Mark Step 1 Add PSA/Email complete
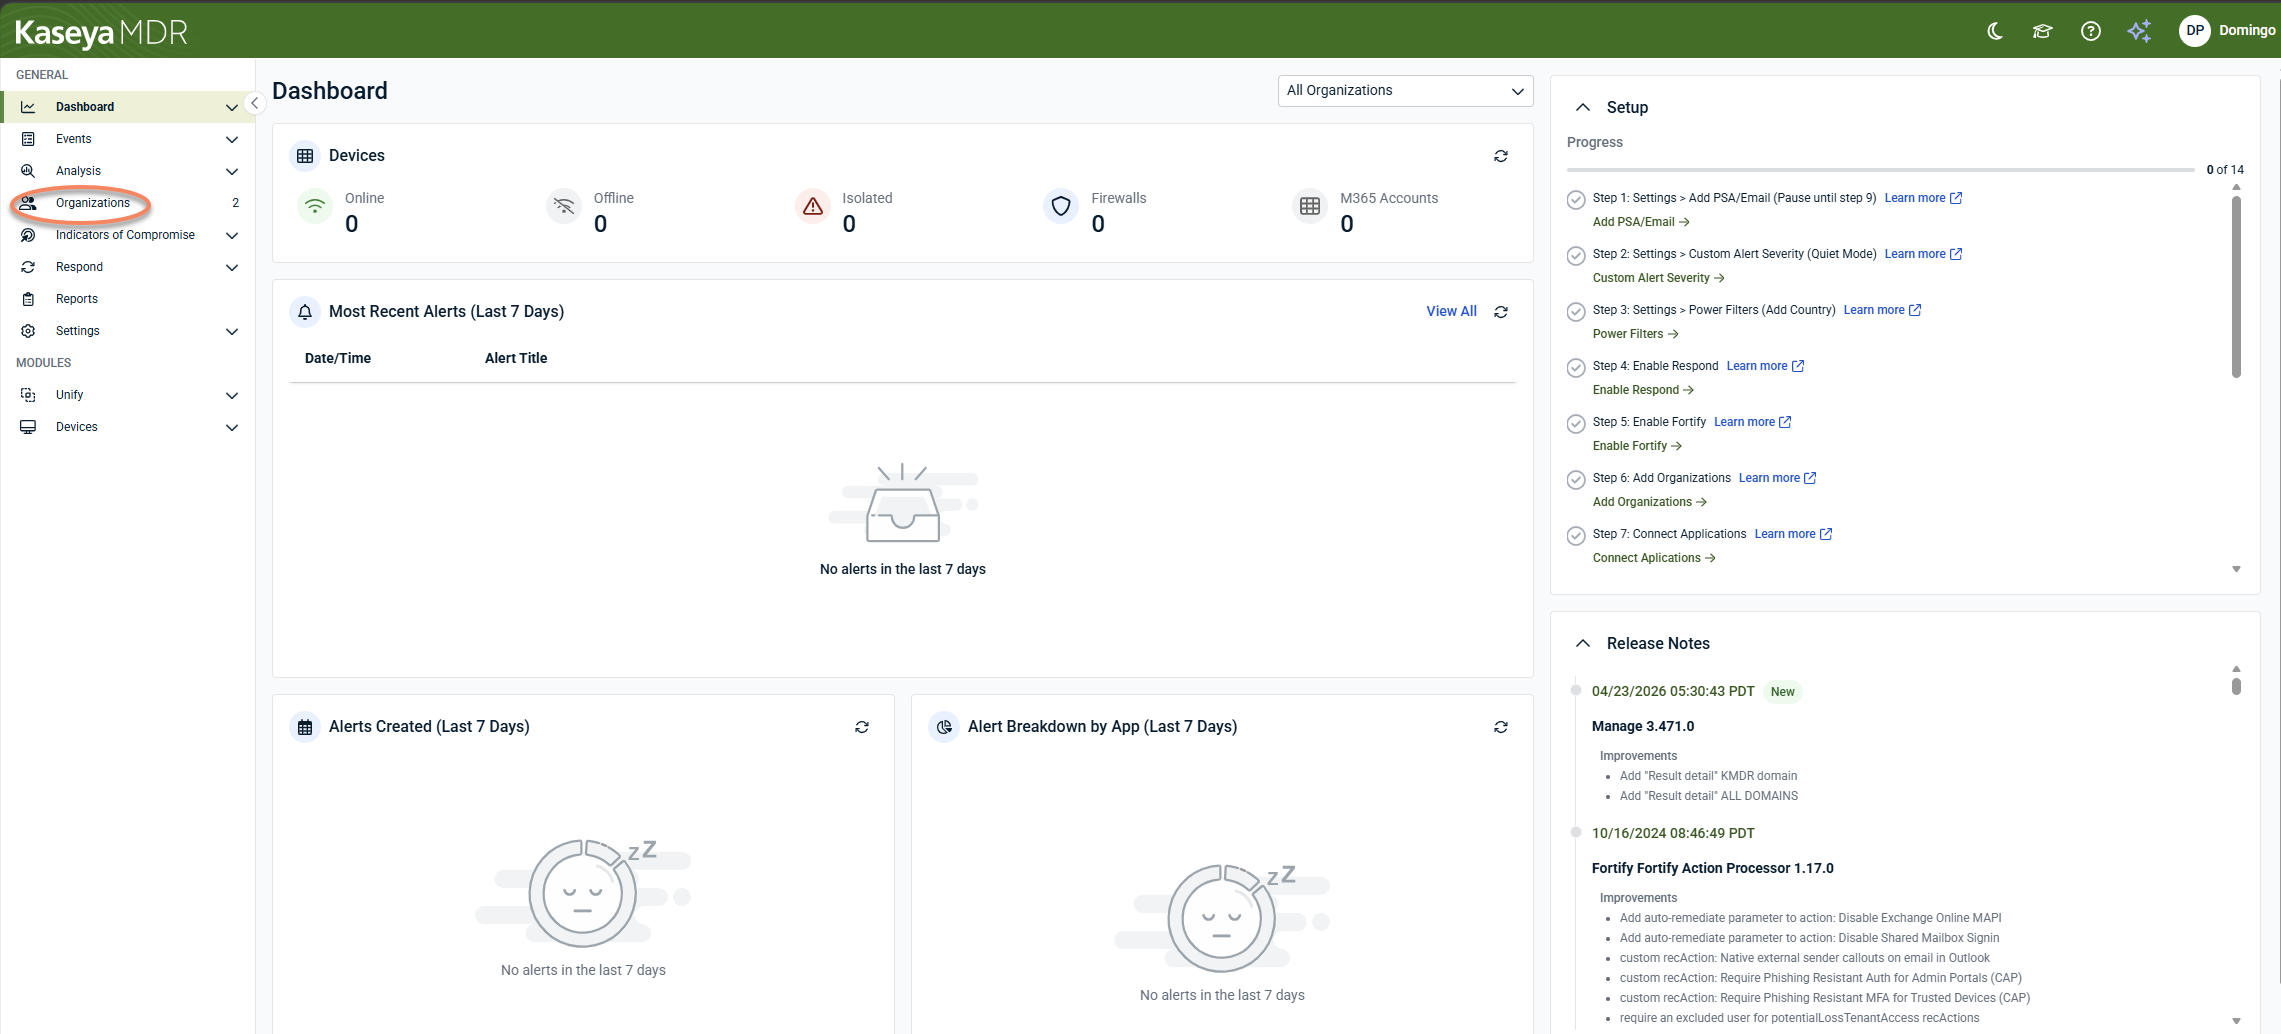Viewport: 2281px width, 1034px height. tap(1576, 199)
